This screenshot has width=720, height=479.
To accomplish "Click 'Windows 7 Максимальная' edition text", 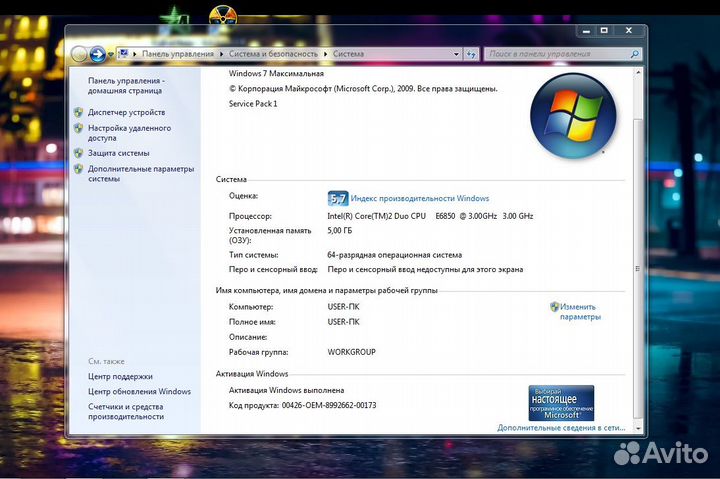I will coord(276,73).
